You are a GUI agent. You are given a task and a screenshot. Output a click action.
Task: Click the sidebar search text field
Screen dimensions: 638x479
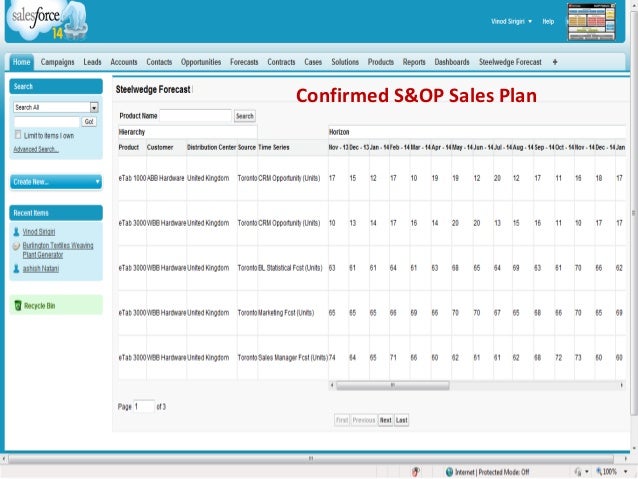(47, 121)
